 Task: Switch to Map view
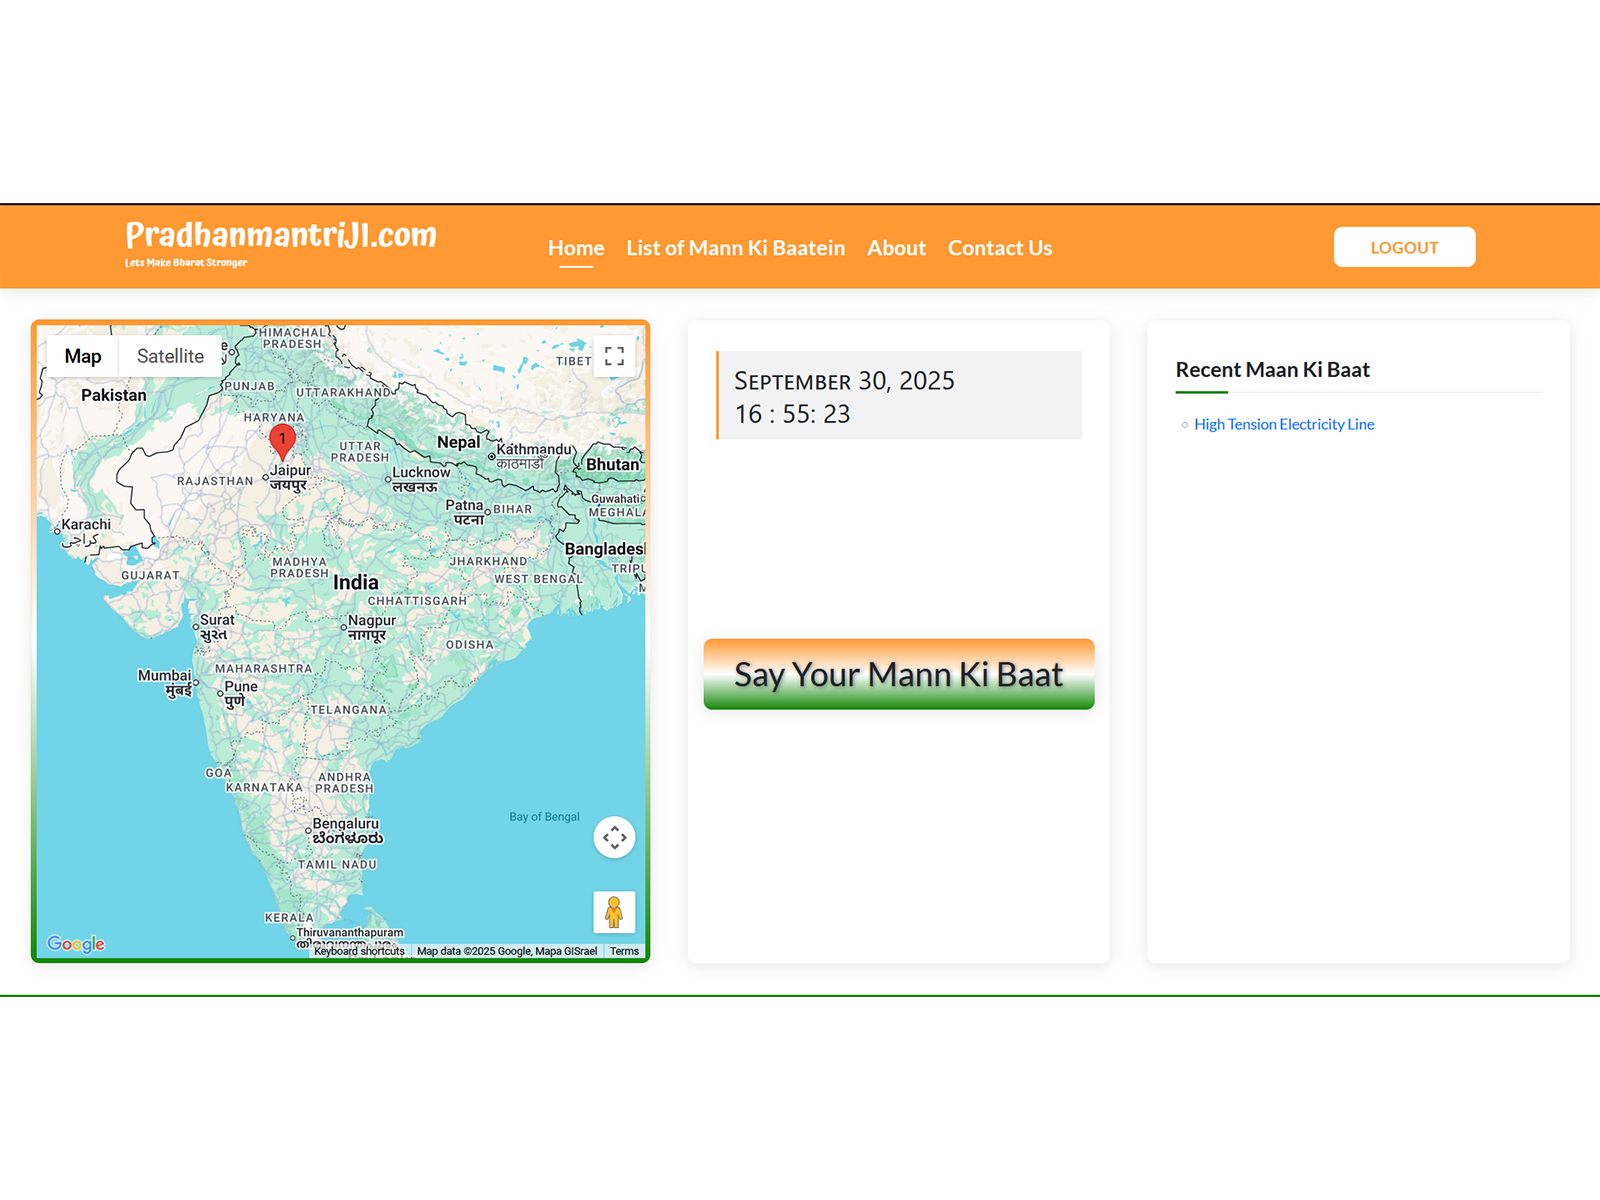(x=82, y=355)
